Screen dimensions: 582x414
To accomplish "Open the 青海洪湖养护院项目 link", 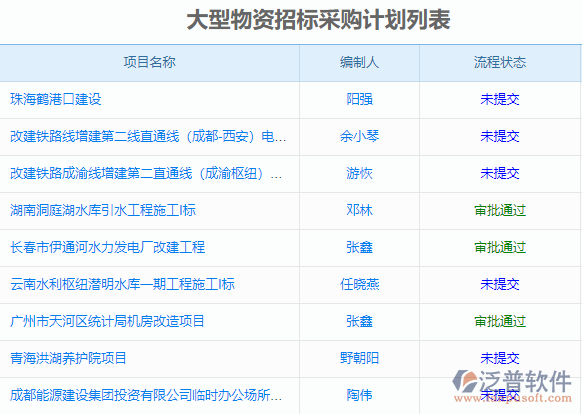I will pos(68,358).
